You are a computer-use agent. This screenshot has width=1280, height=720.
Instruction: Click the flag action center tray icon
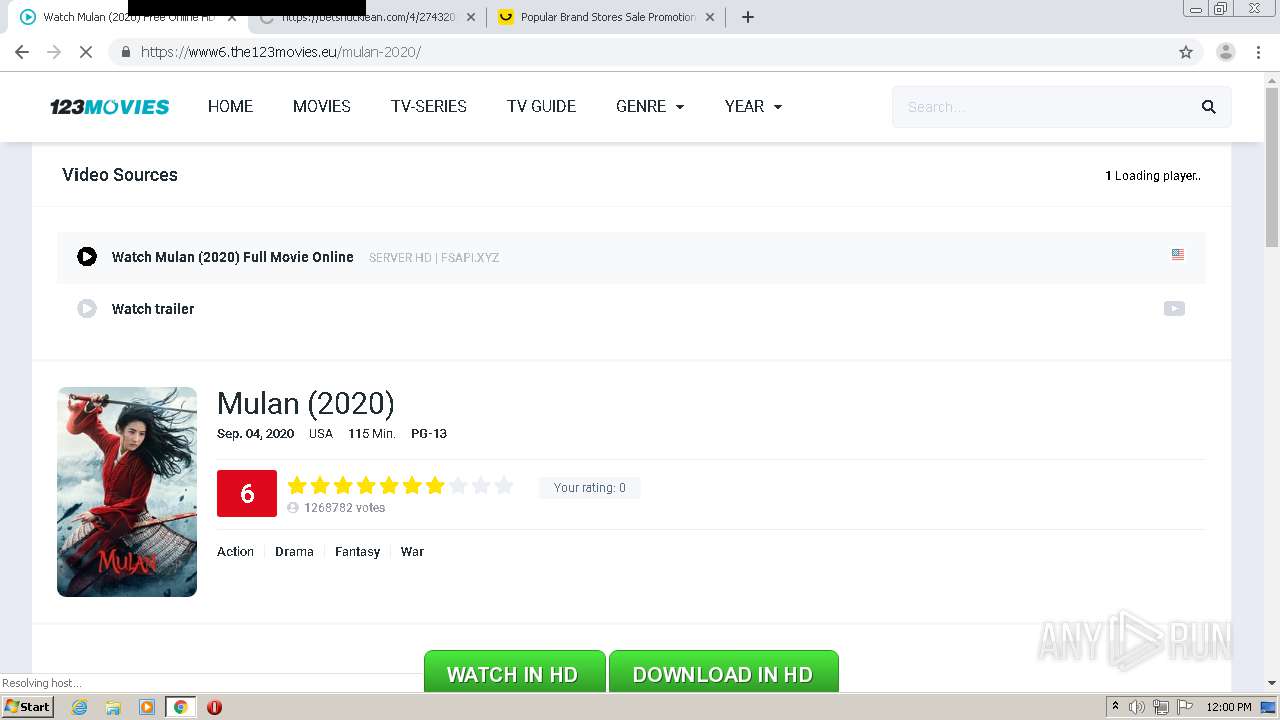coord(1184,707)
